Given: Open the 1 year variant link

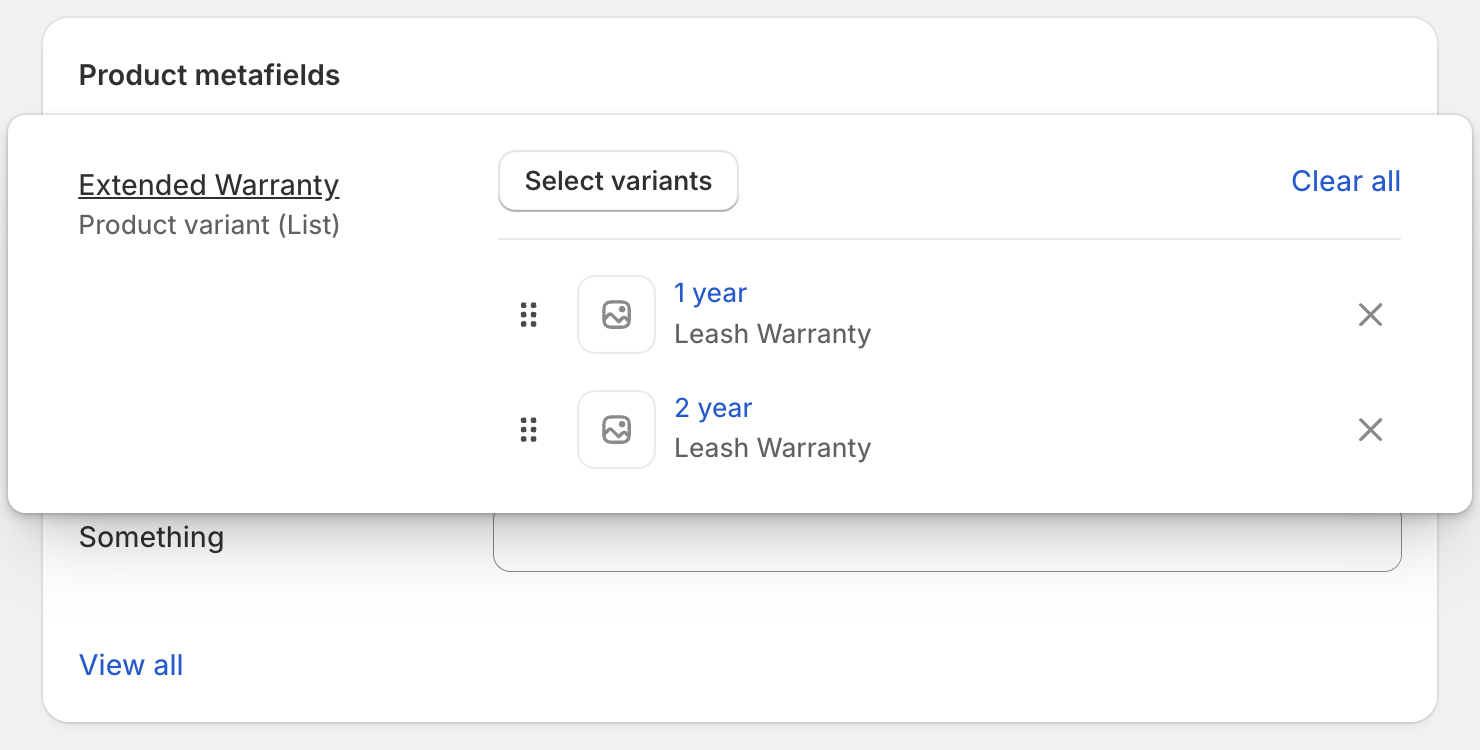Looking at the screenshot, I should pyautogui.click(x=710, y=293).
